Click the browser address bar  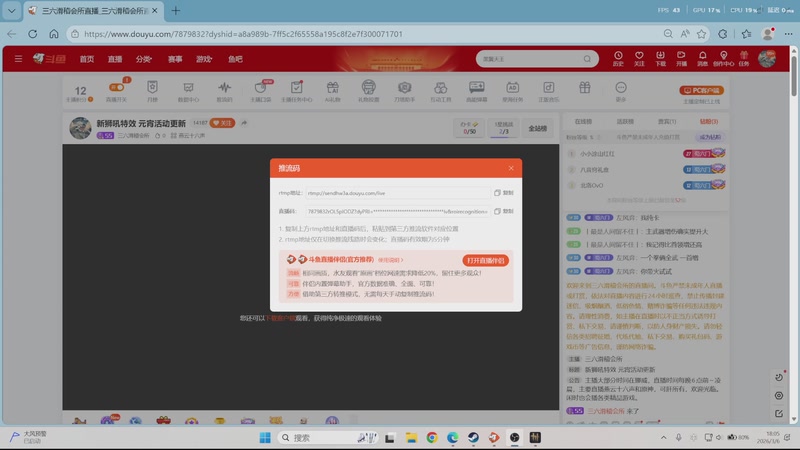click(x=367, y=34)
